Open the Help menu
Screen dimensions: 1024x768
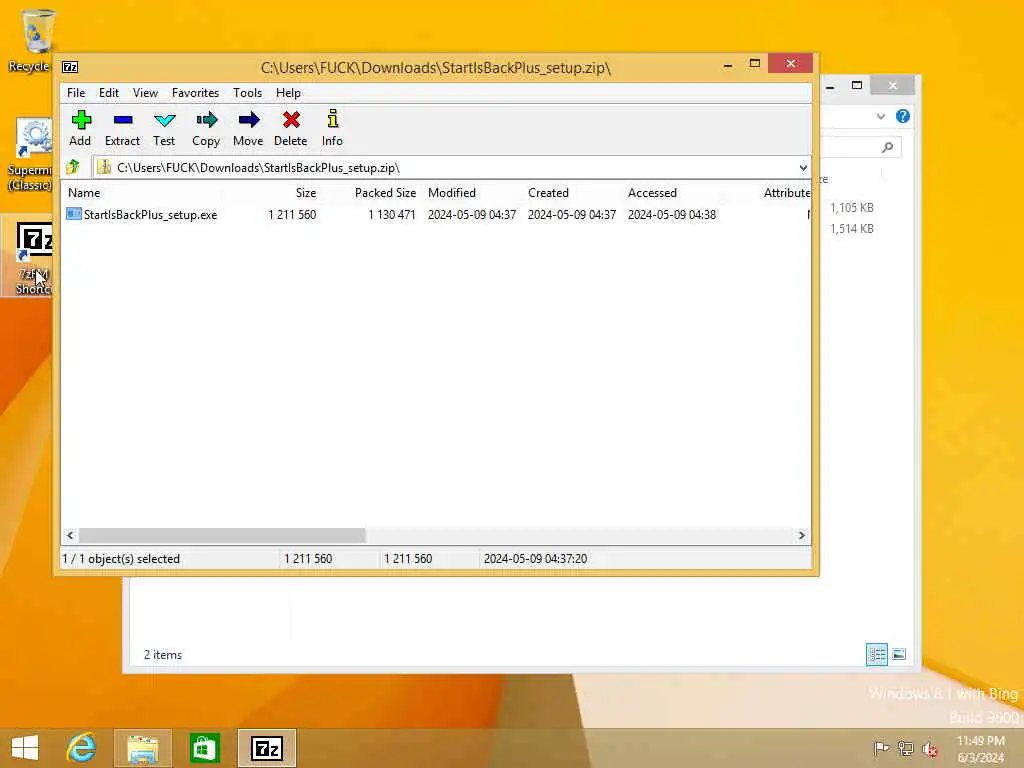(288, 93)
